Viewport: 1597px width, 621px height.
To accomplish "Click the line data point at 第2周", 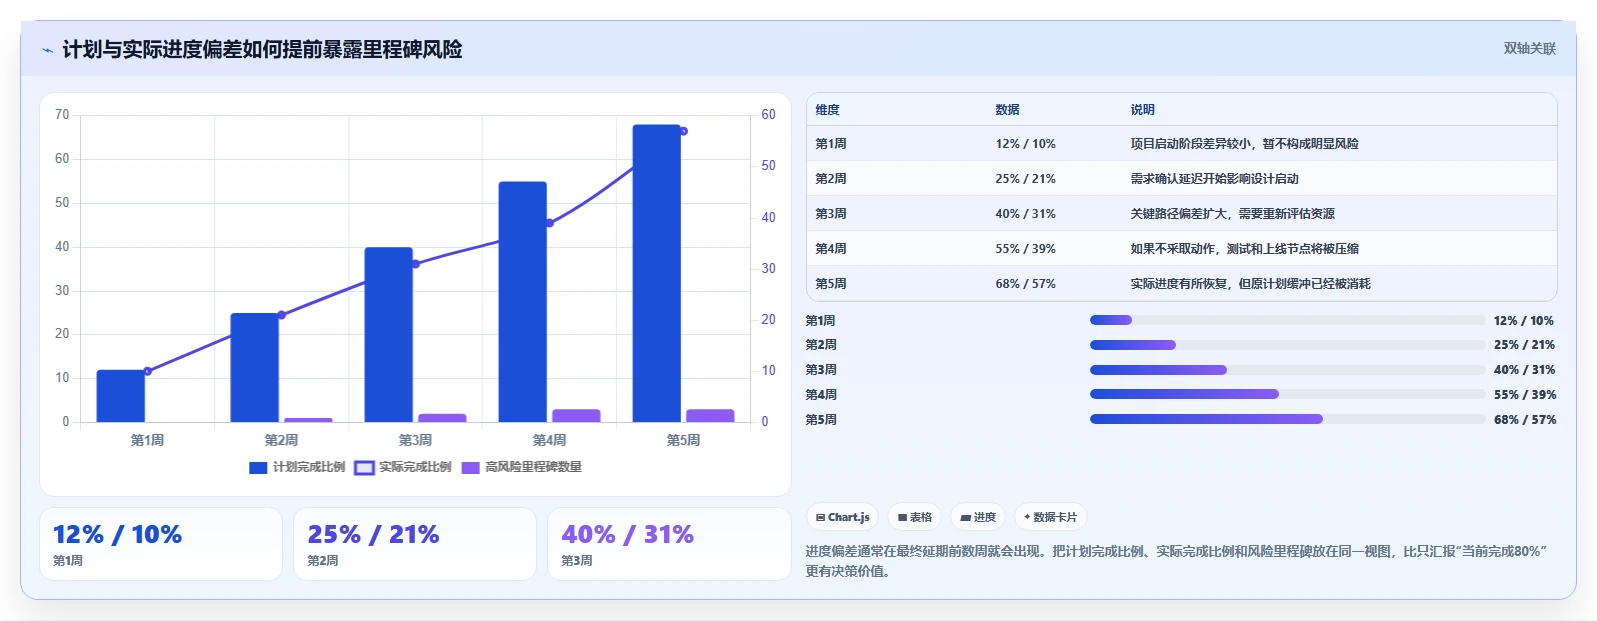I will 281,315.
